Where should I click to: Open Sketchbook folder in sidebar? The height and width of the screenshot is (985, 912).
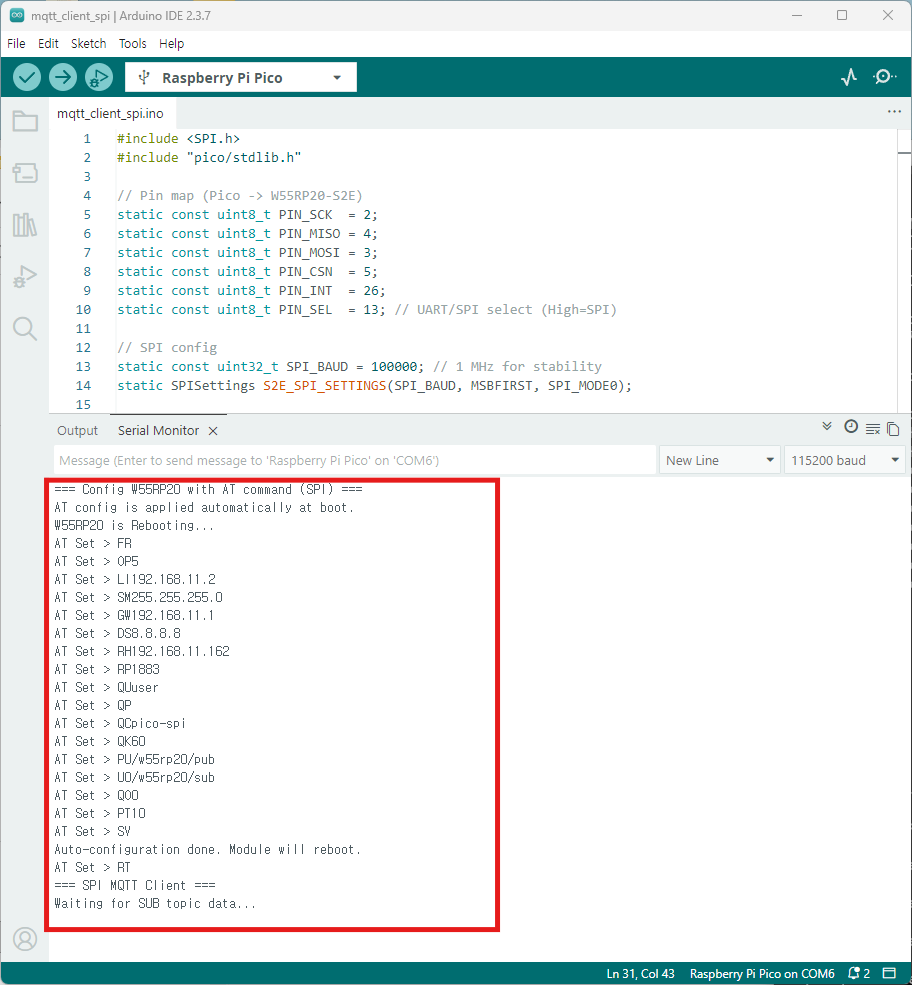point(25,122)
